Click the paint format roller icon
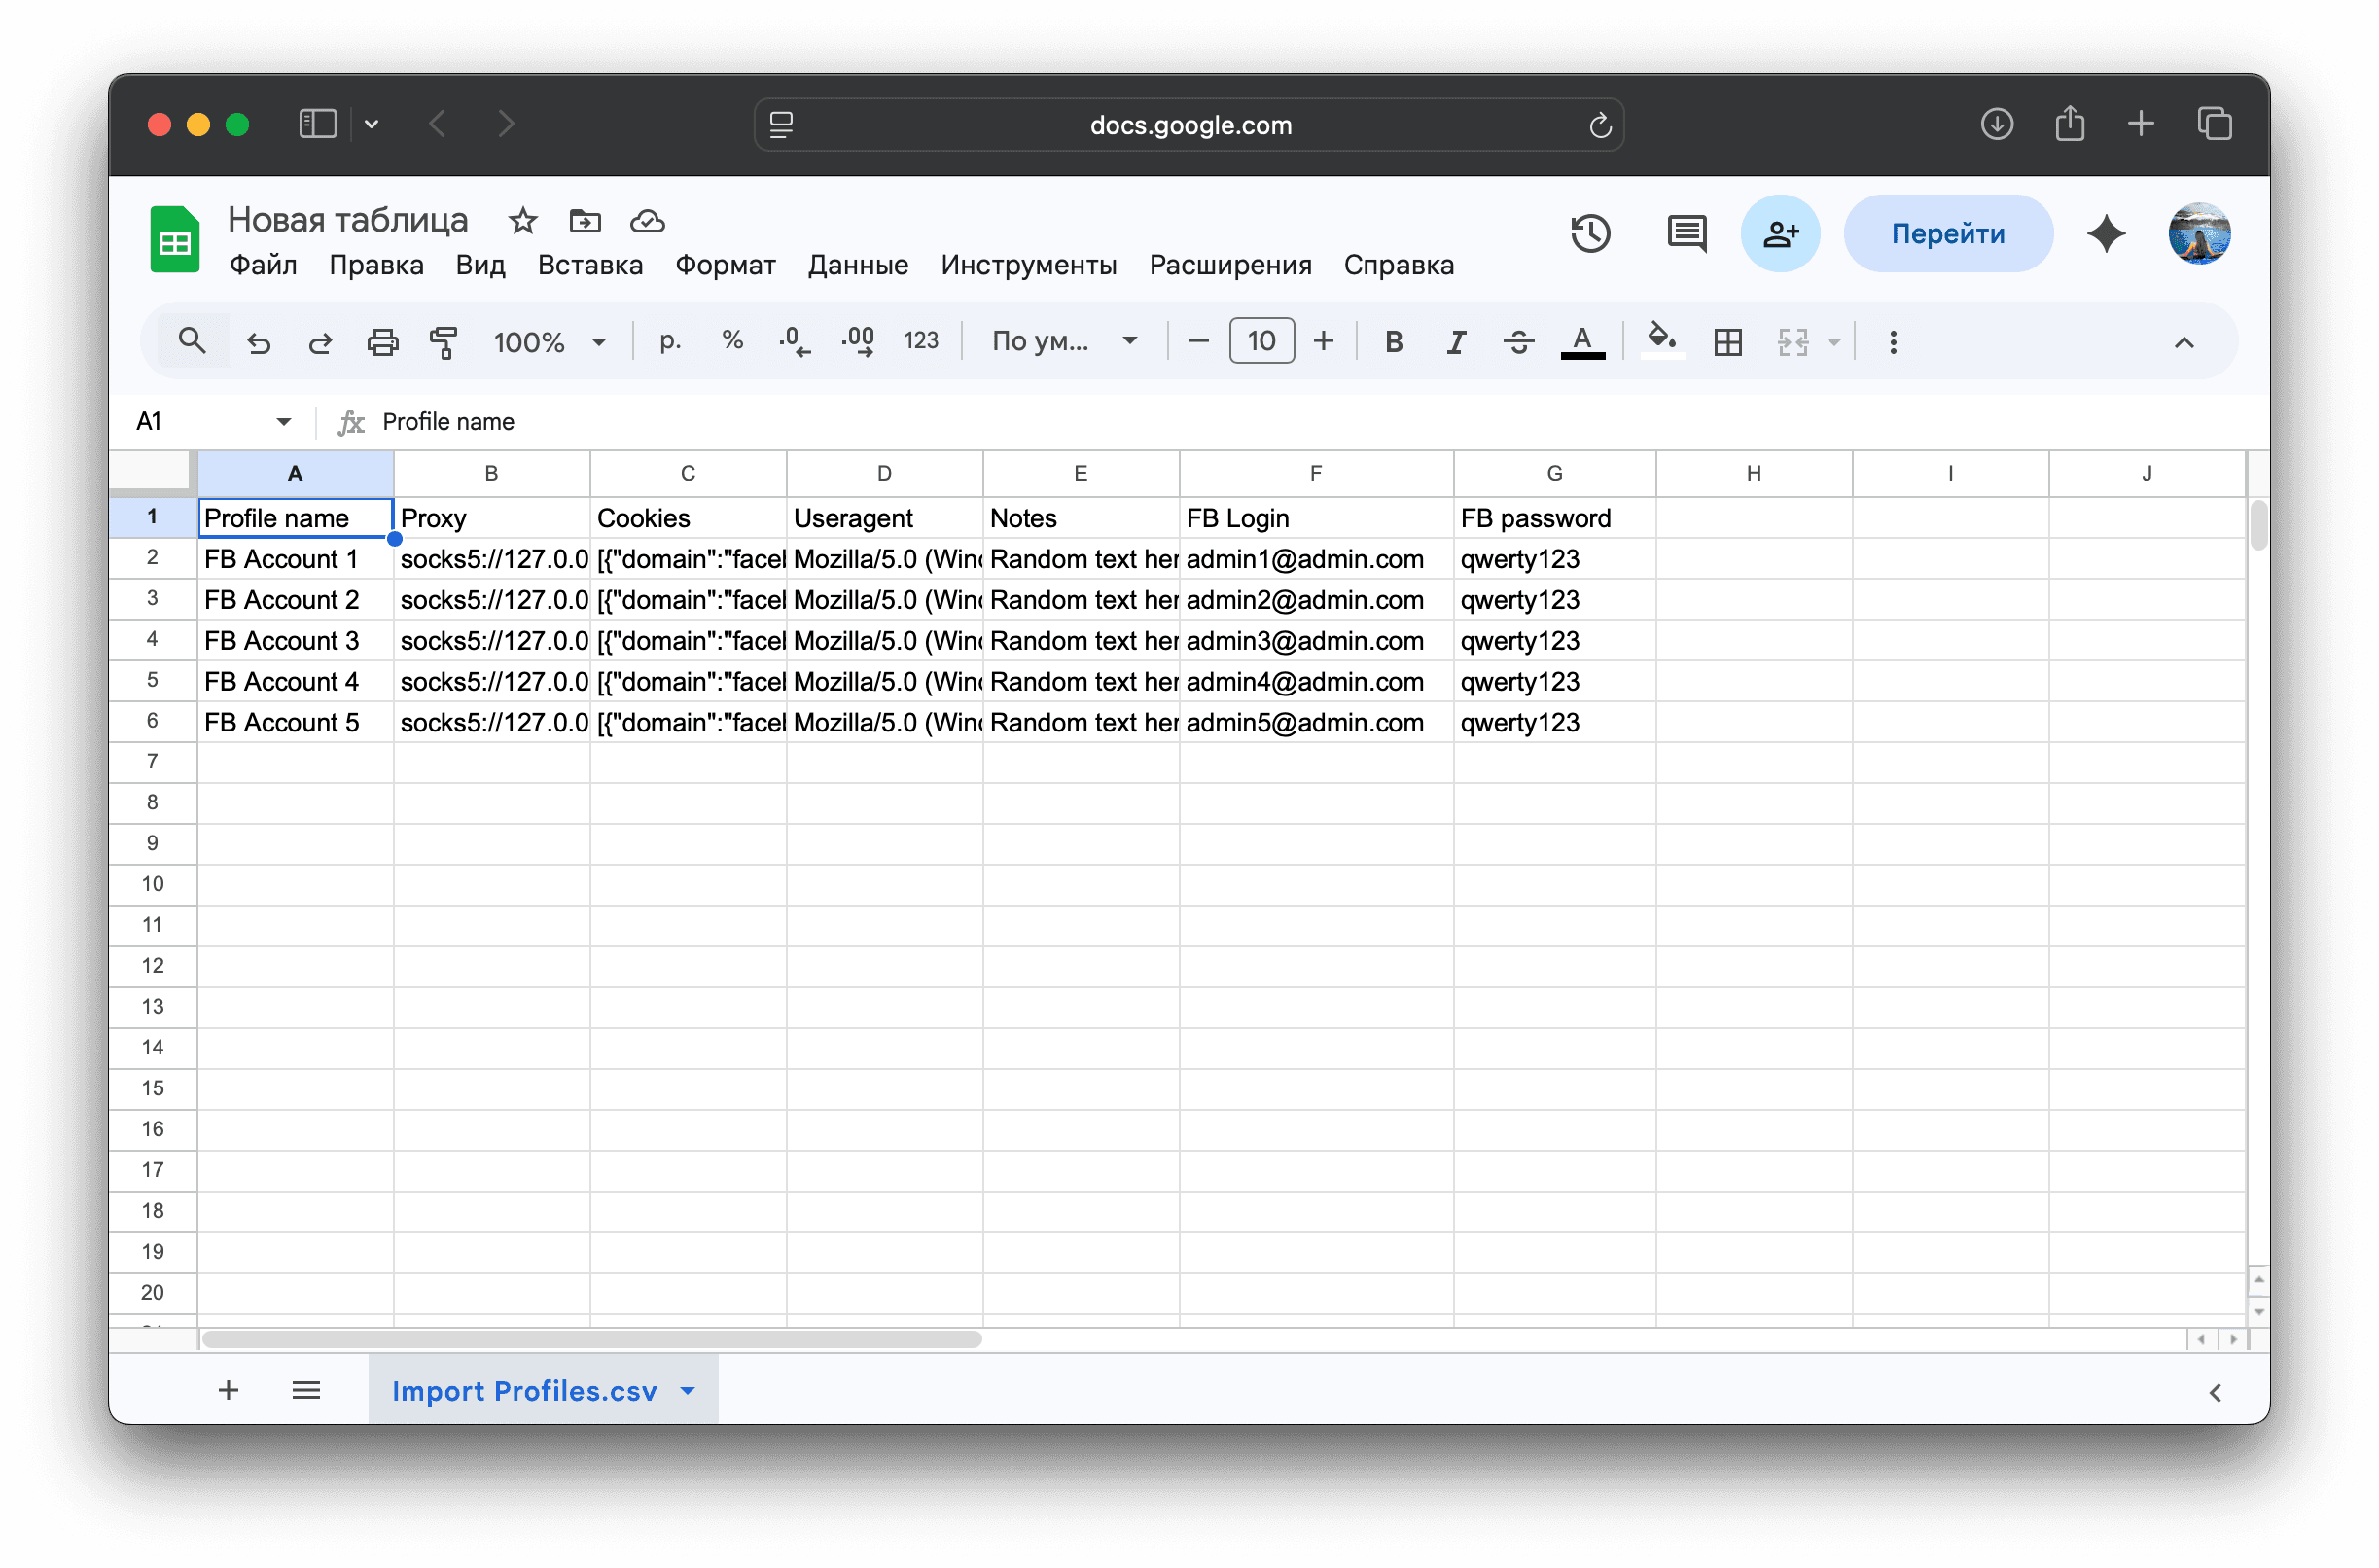This screenshot has height=1568, width=2379. point(443,342)
